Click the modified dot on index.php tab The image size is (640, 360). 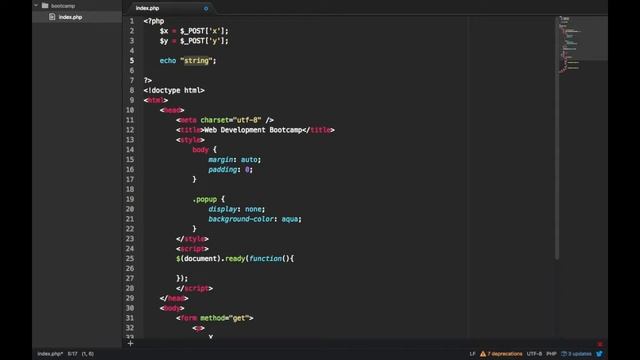[x=206, y=8]
